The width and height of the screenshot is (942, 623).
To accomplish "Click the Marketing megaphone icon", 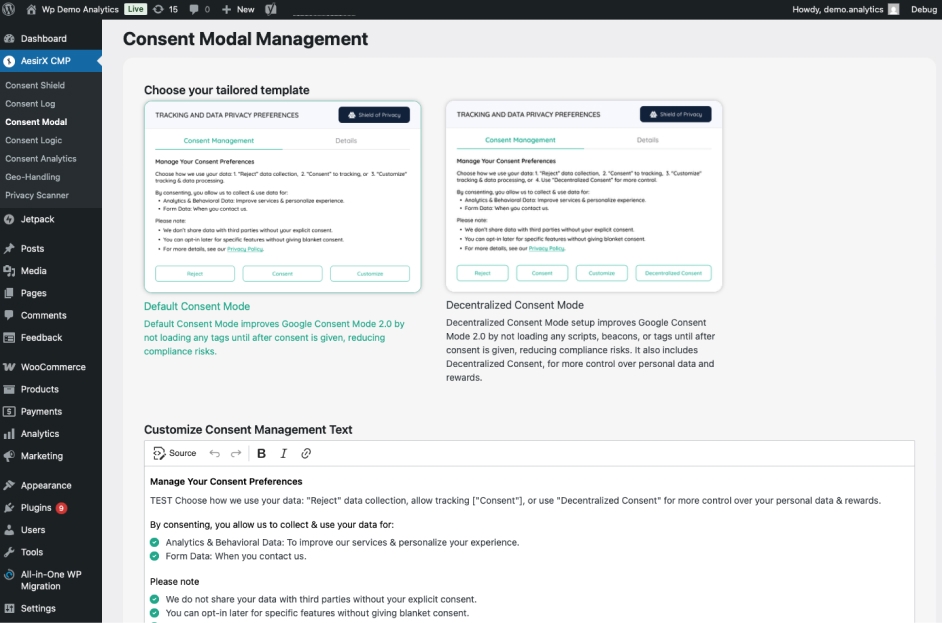I will [x=9, y=456].
